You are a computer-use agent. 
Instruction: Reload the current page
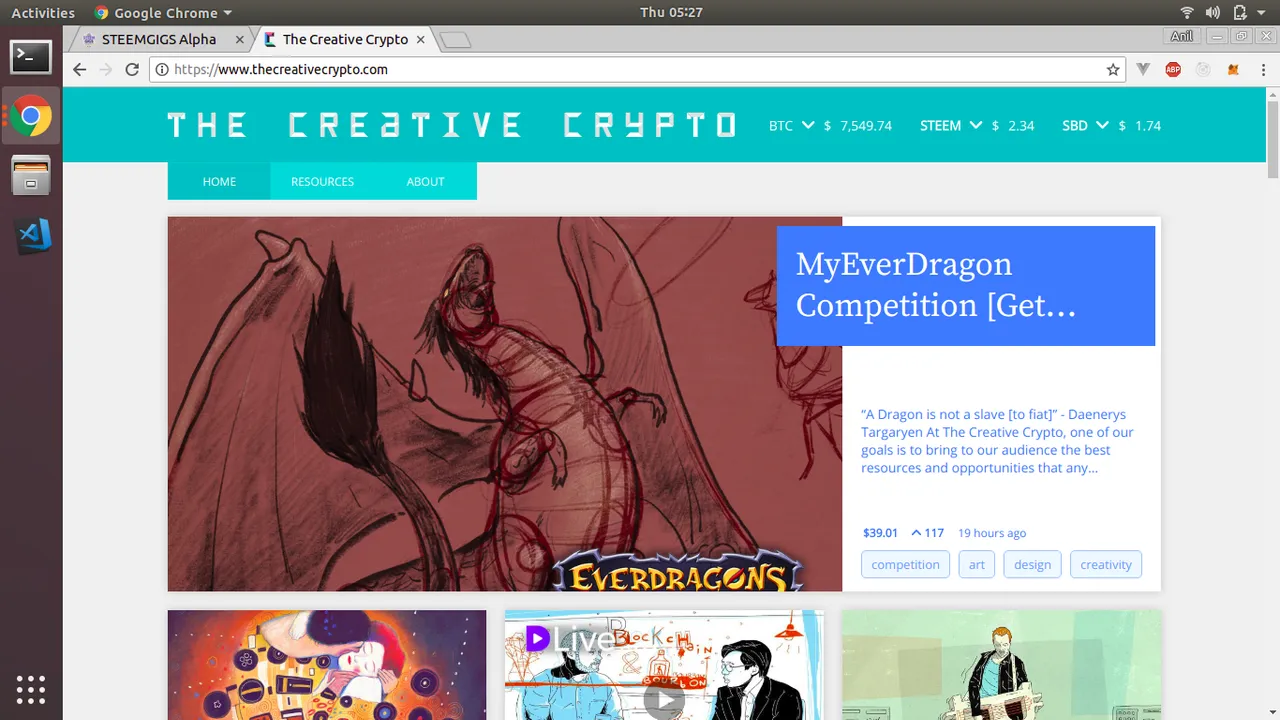coord(132,70)
